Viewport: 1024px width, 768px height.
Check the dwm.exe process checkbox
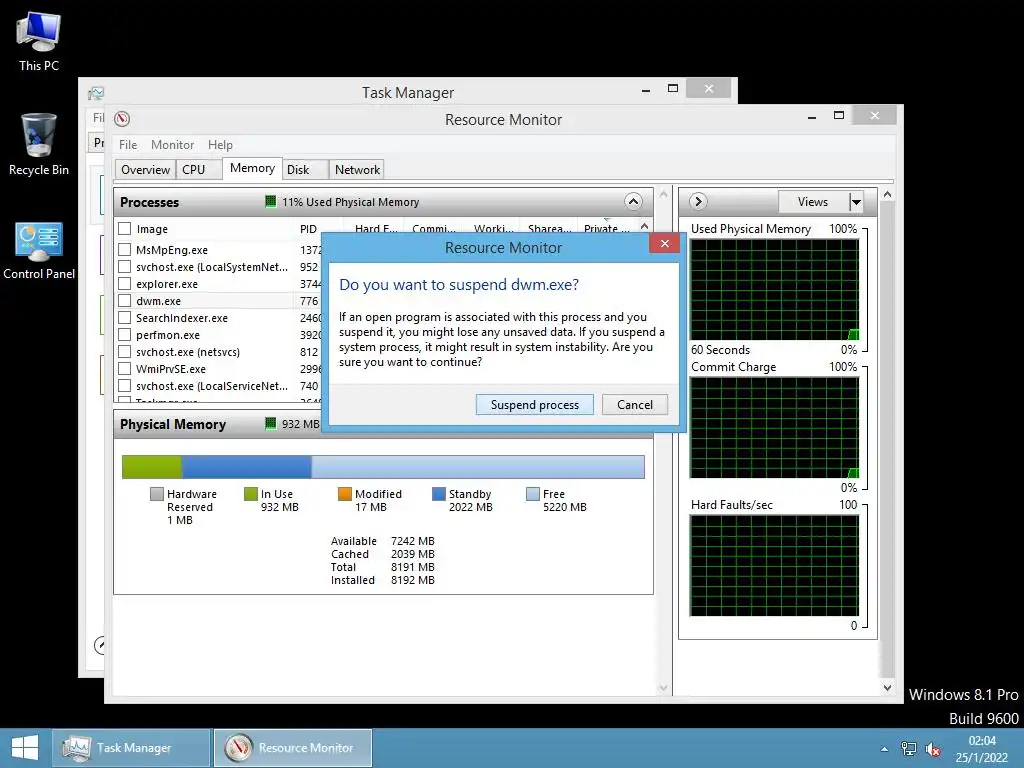[x=125, y=300]
